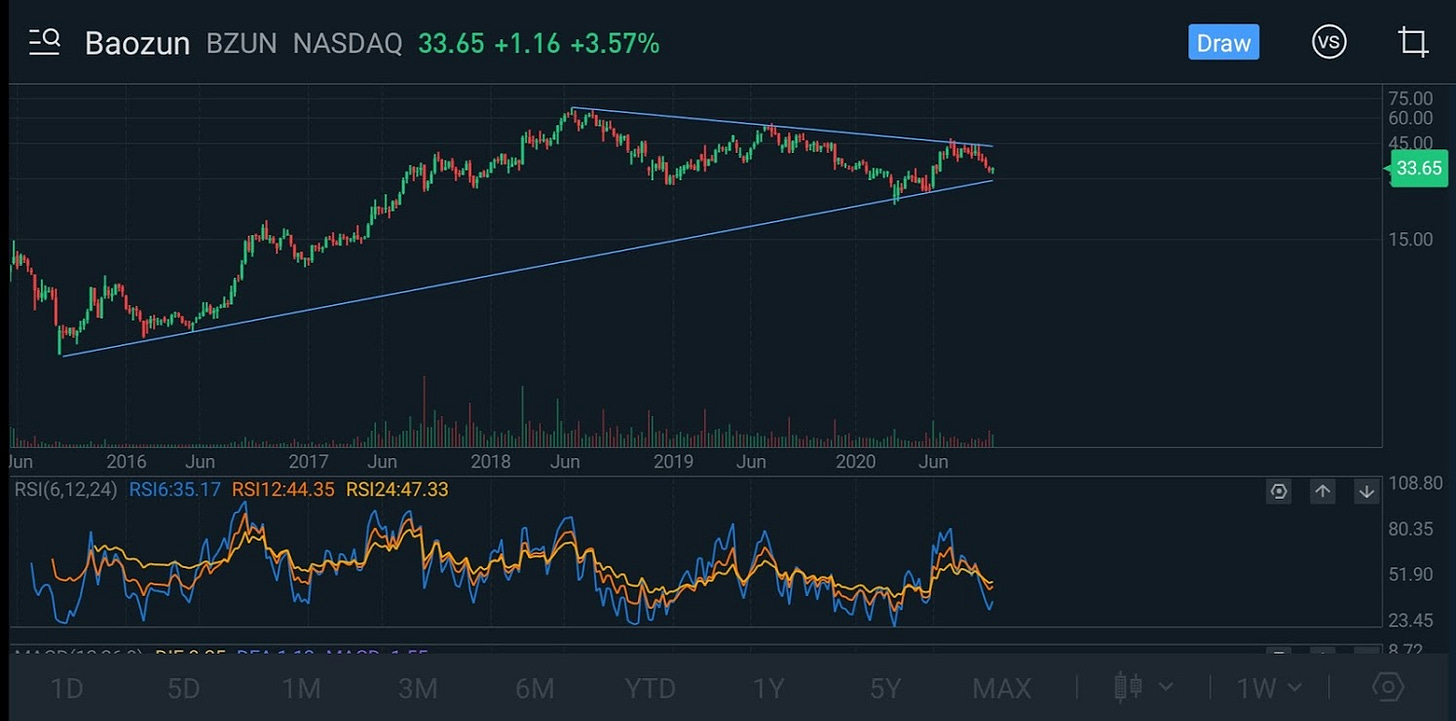Viewport: 1456px width, 721px height.
Task: Click the Baozun stock name
Action: [x=137, y=44]
